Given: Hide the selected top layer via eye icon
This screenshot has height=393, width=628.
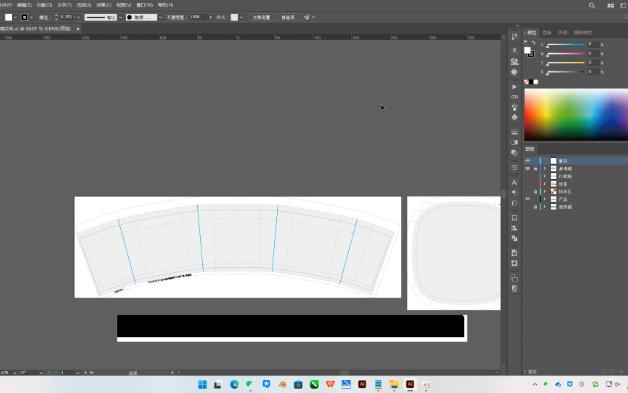Looking at the screenshot, I should pyautogui.click(x=527, y=161).
